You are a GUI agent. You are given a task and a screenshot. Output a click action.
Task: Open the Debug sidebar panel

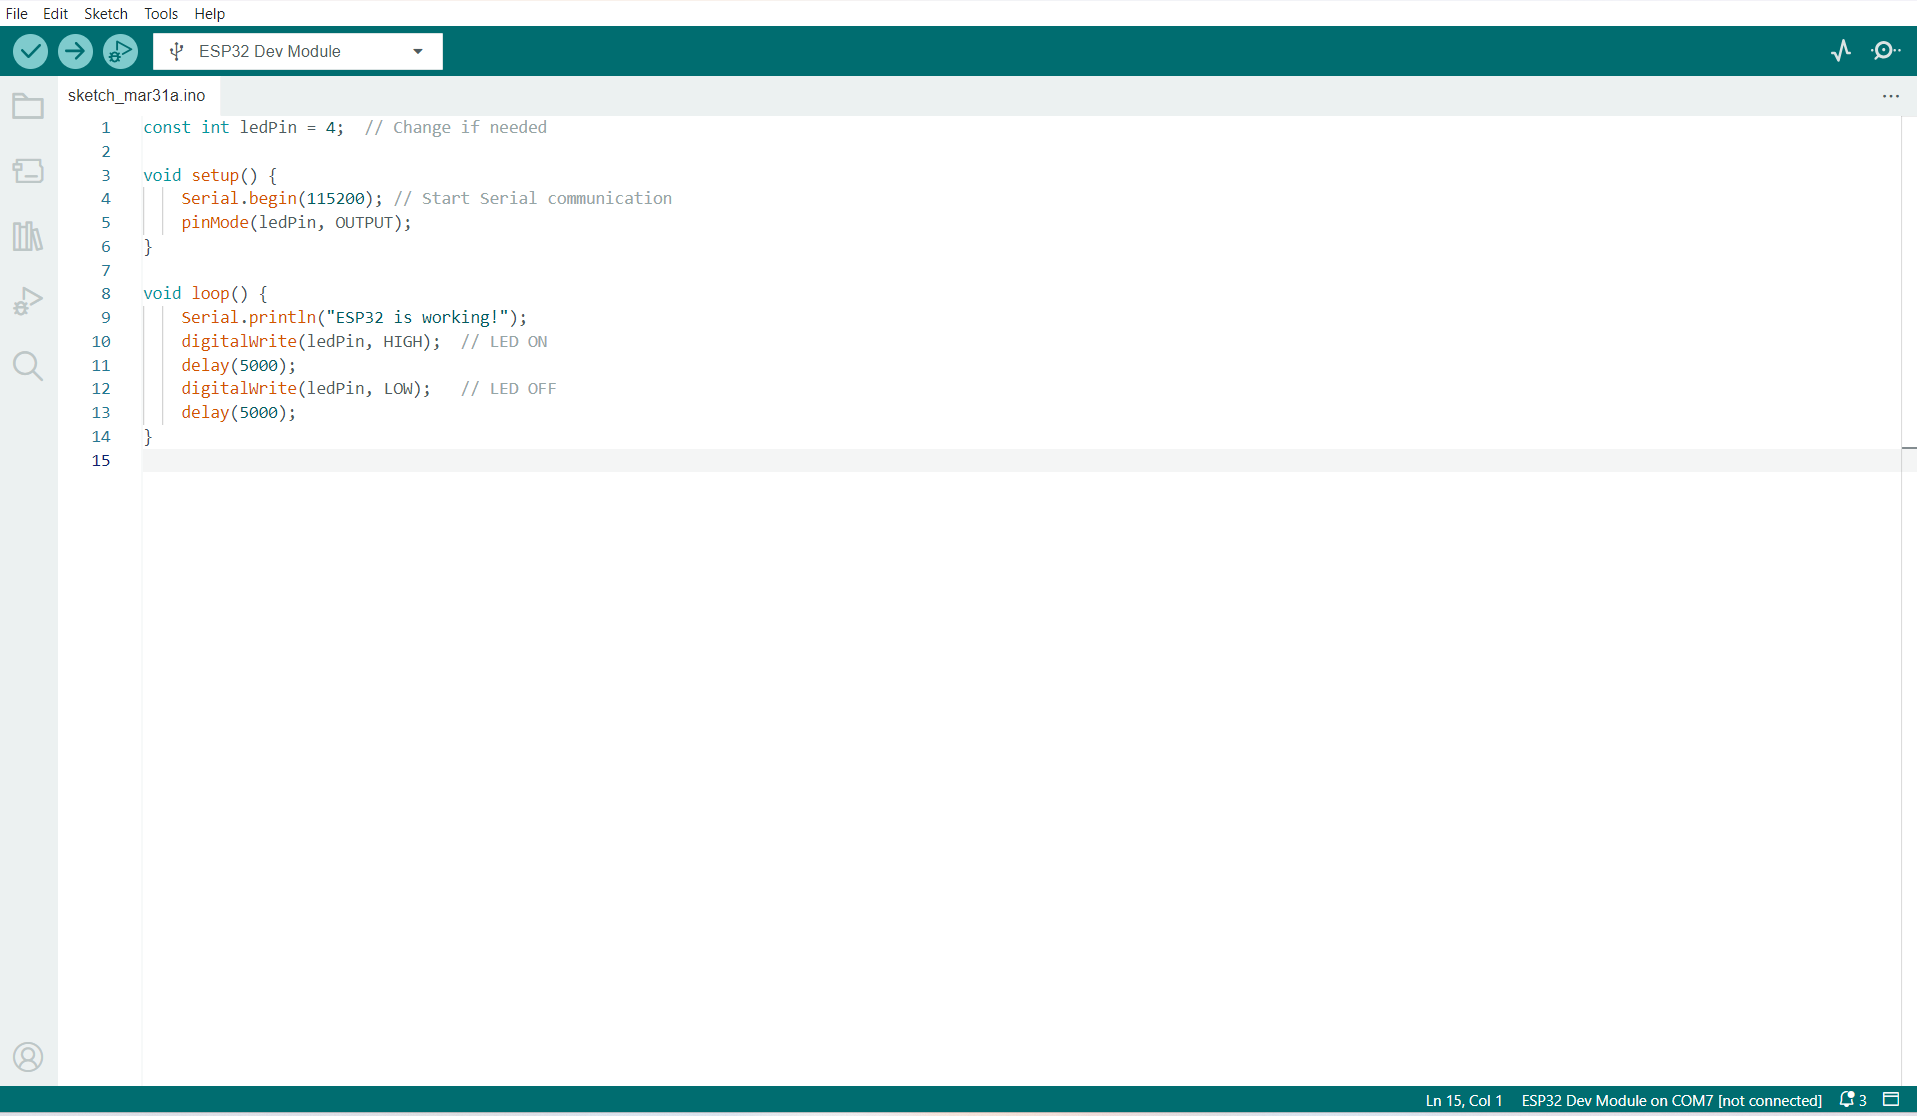click(x=28, y=301)
